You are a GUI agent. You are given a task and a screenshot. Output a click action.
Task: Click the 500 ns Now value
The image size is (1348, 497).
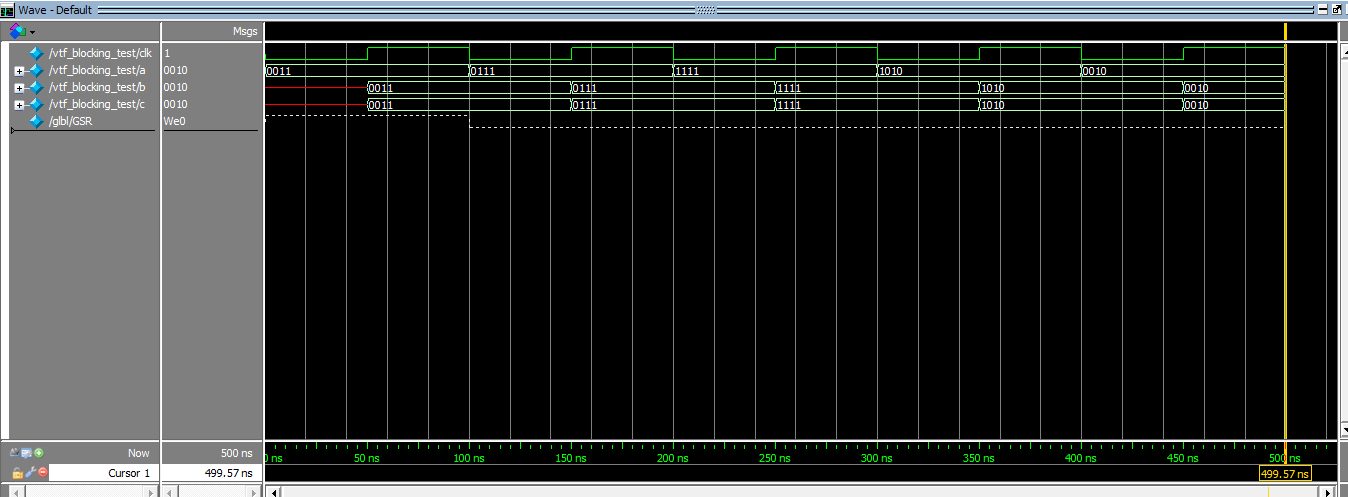236,453
